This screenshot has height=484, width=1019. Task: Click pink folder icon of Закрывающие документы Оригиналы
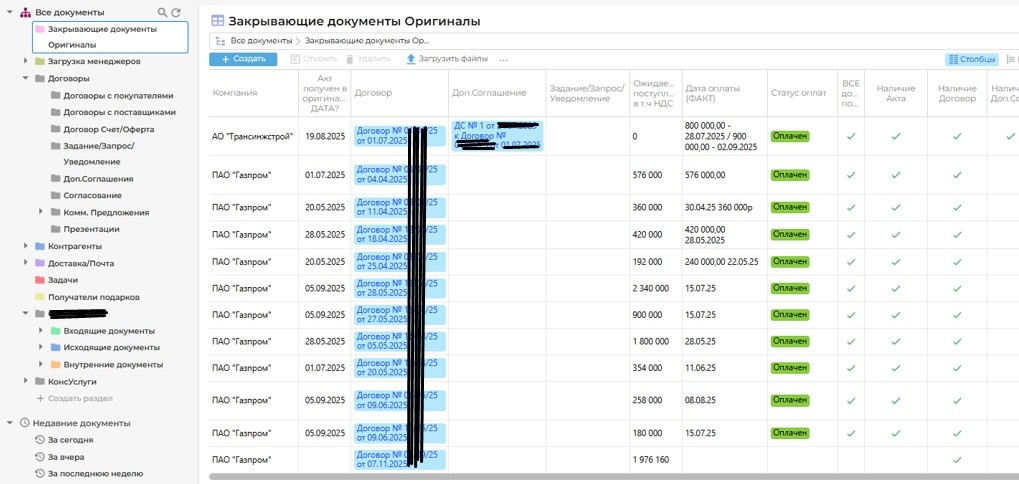click(x=40, y=29)
